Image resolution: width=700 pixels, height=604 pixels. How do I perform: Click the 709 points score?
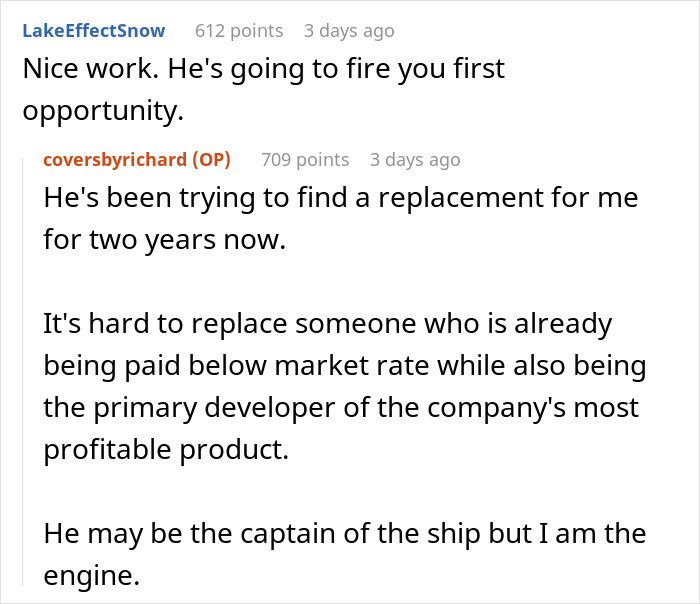(x=305, y=160)
